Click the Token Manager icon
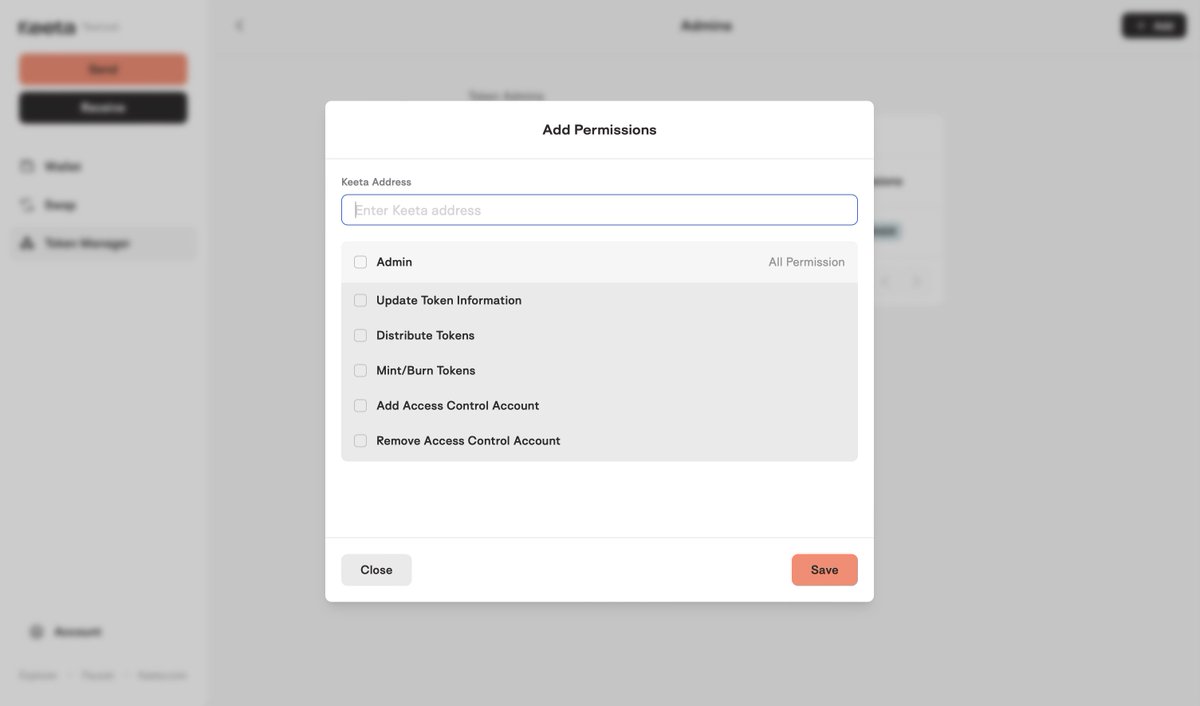 [27, 243]
